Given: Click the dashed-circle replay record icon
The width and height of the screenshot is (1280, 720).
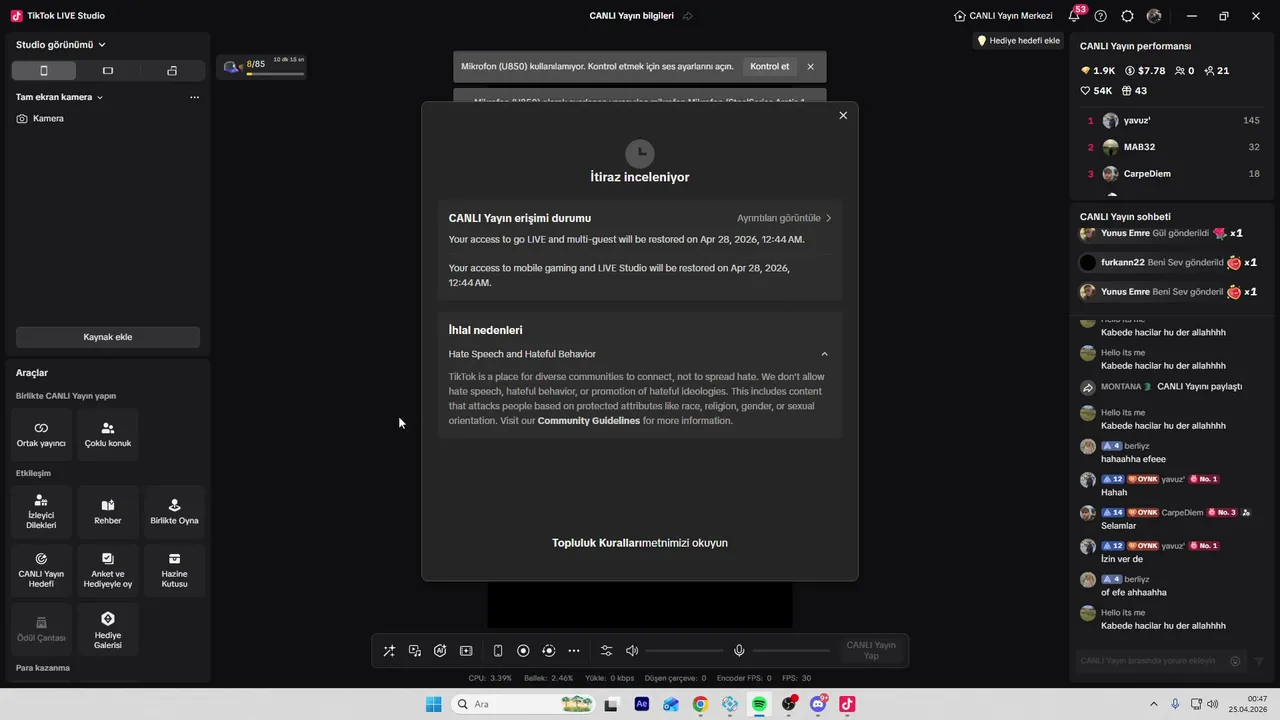Looking at the screenshot, I should point(548,651).
